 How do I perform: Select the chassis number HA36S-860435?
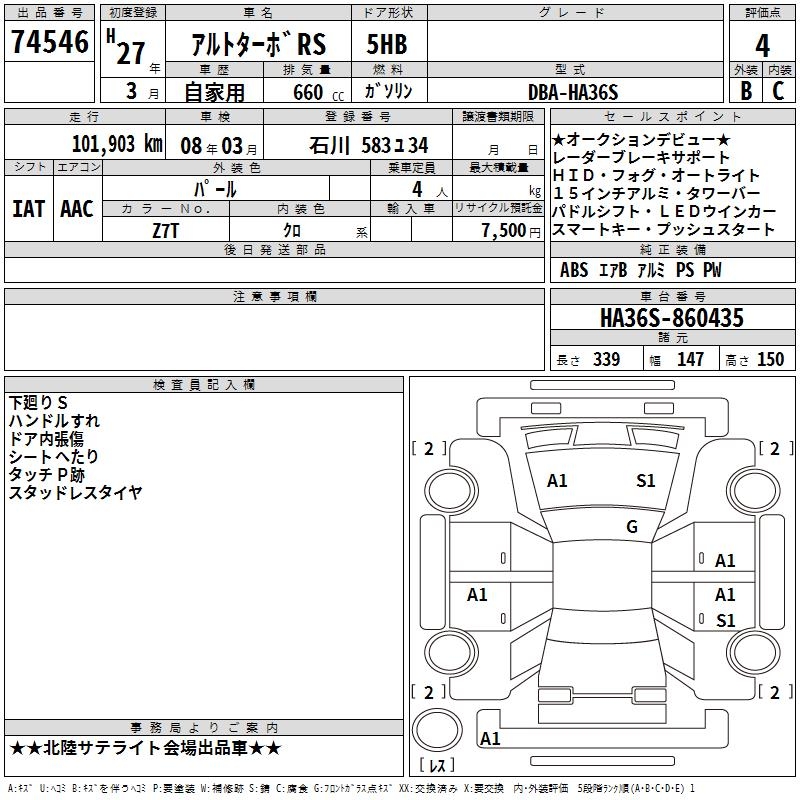coord(671,319)
